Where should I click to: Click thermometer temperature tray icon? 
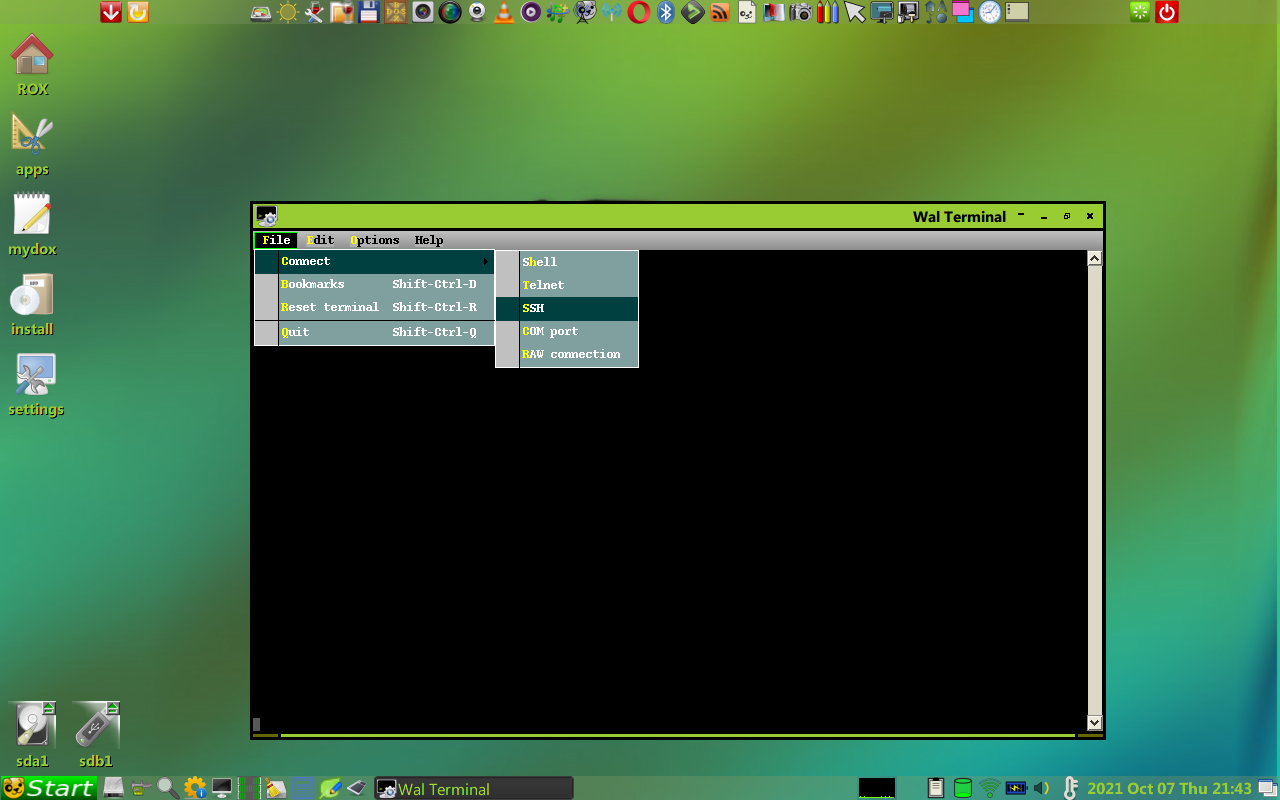click(x=1070, y=788)
